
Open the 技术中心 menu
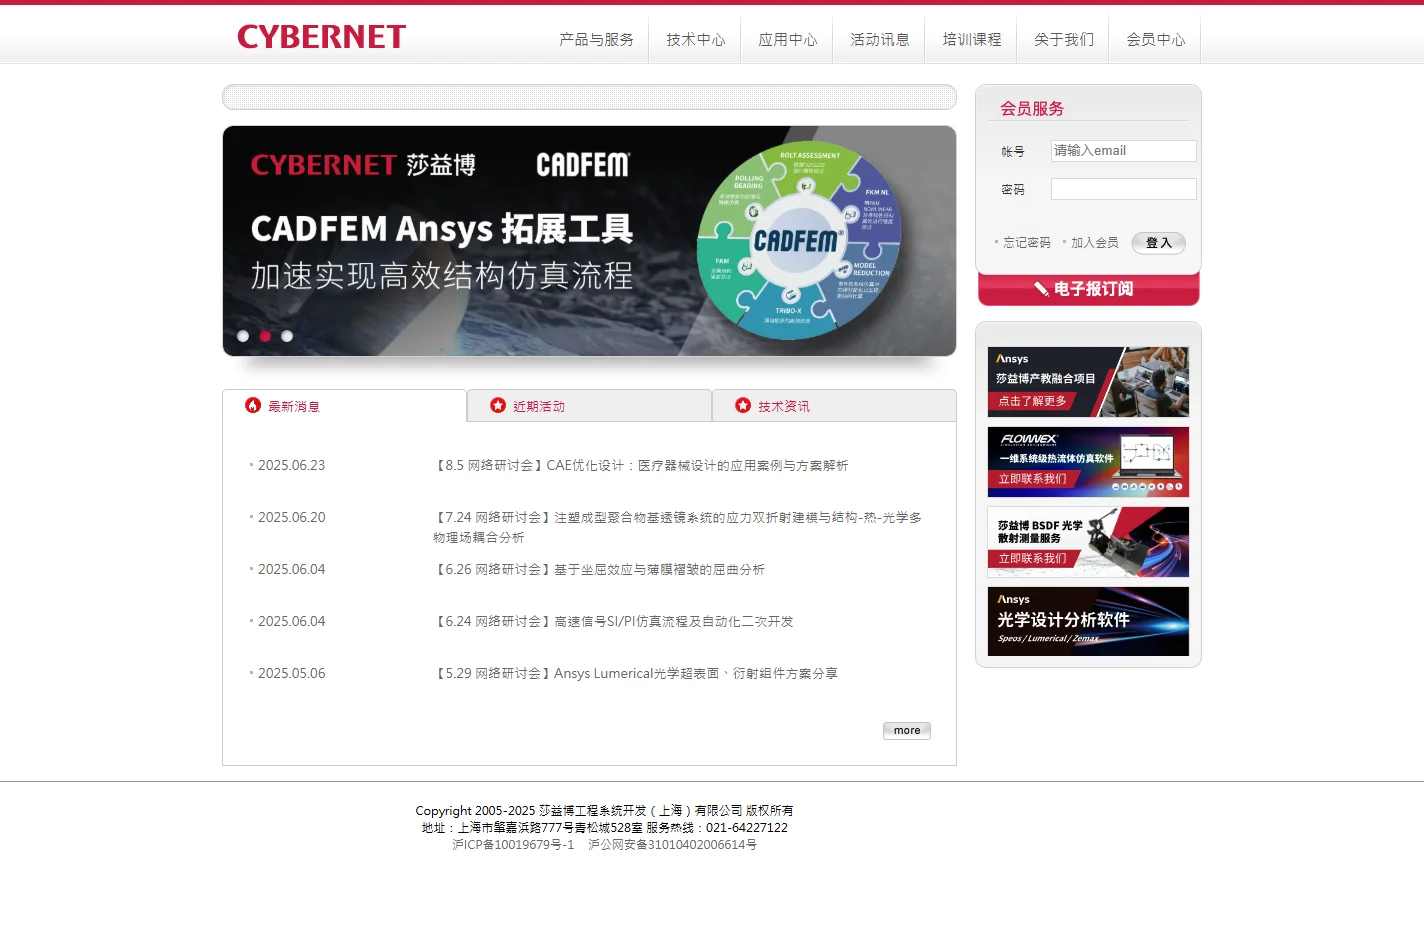[x=695, y=40]
